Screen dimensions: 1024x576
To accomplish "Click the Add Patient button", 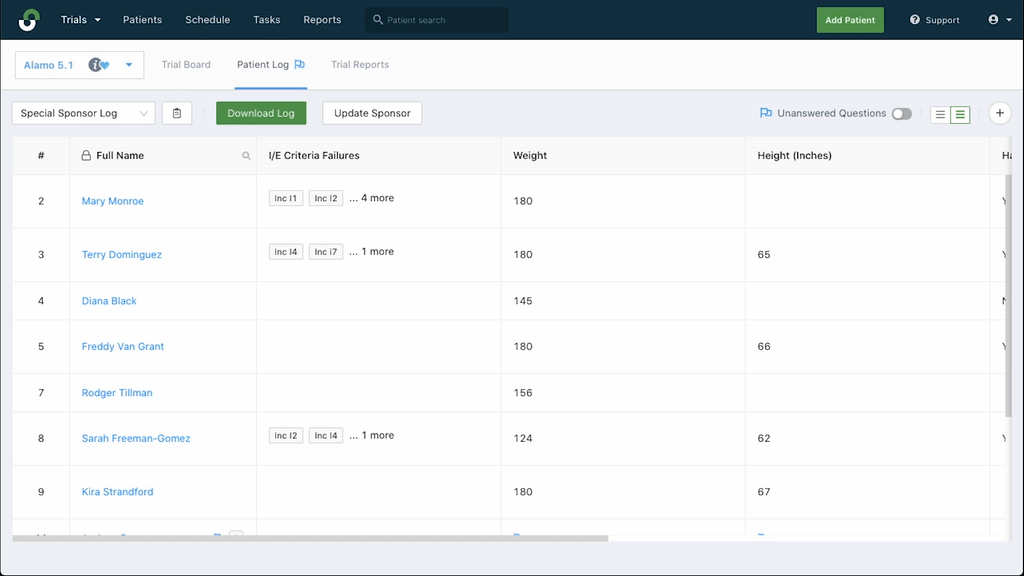I will pos(850,20).
